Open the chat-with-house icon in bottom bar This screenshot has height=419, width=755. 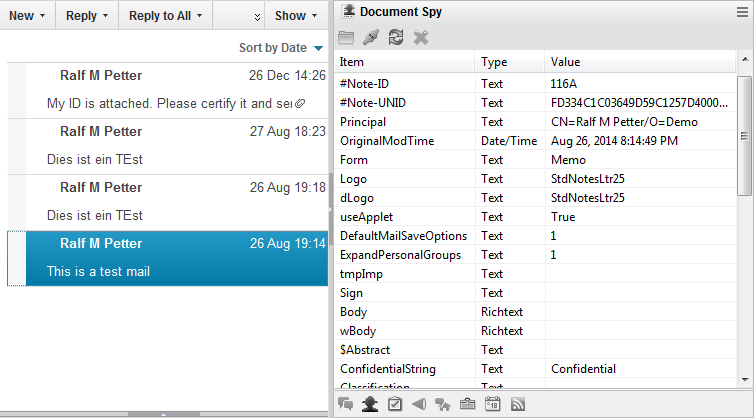tap(443, 404)
